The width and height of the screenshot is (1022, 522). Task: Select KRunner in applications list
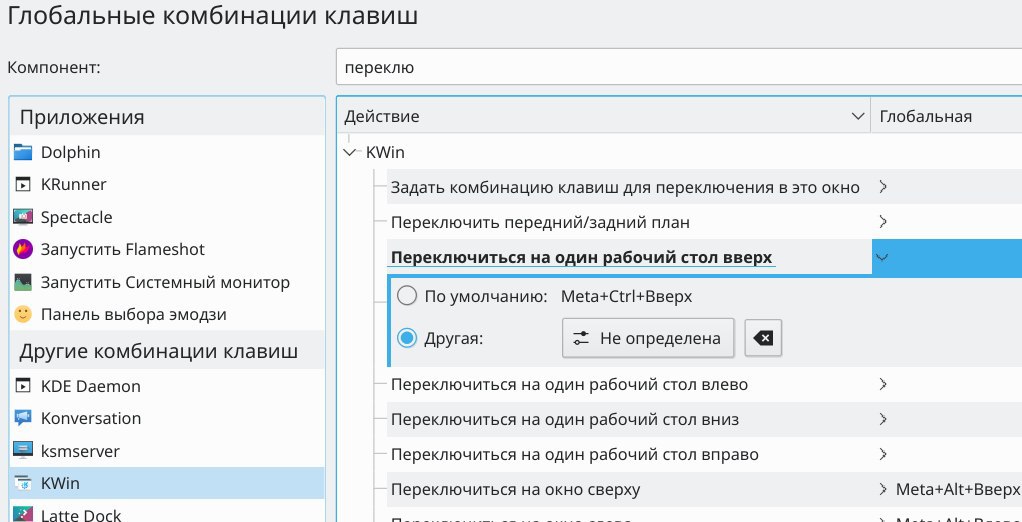pos(167,184)
